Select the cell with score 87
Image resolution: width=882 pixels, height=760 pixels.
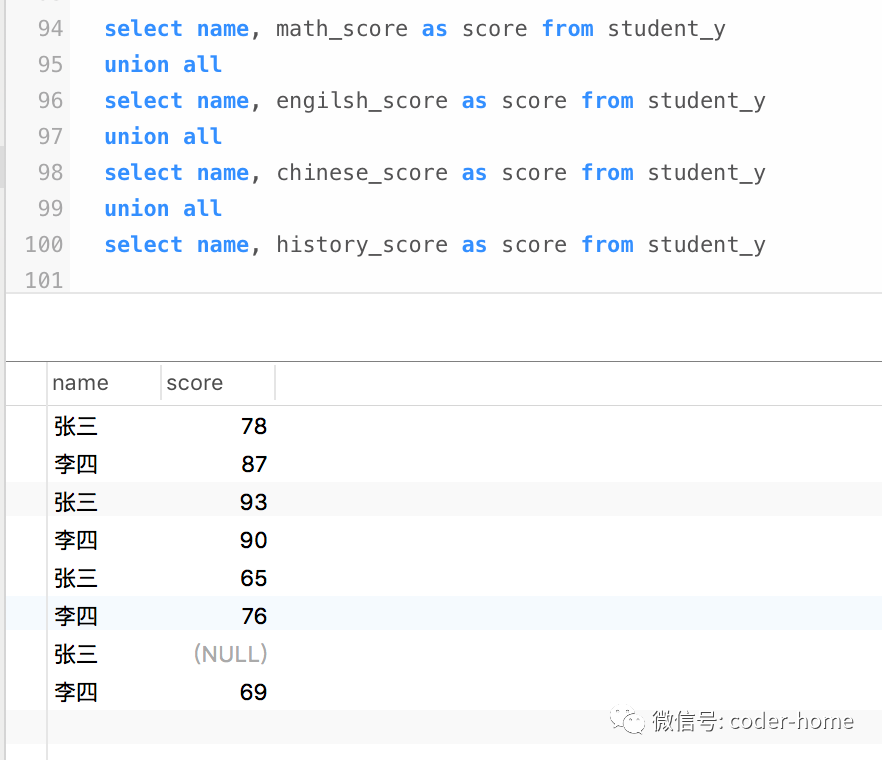point(253,464)
